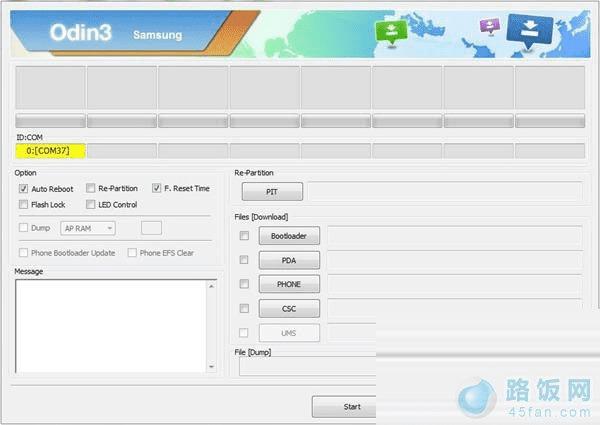Click the small purple download icon in banner

point(490,26)
